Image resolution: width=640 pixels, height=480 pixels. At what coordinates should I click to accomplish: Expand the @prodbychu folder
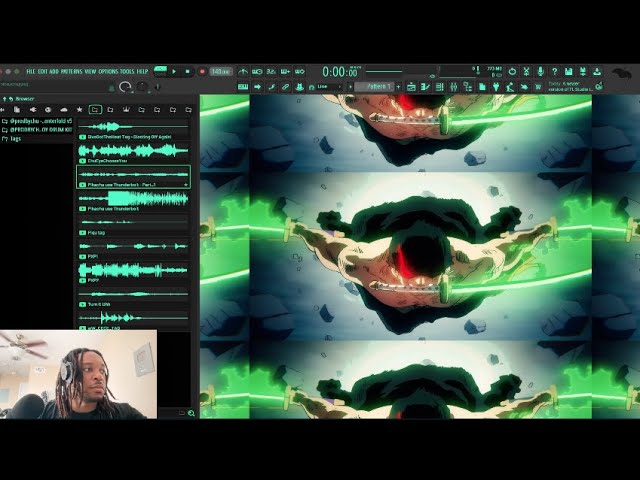click(37, 121)
